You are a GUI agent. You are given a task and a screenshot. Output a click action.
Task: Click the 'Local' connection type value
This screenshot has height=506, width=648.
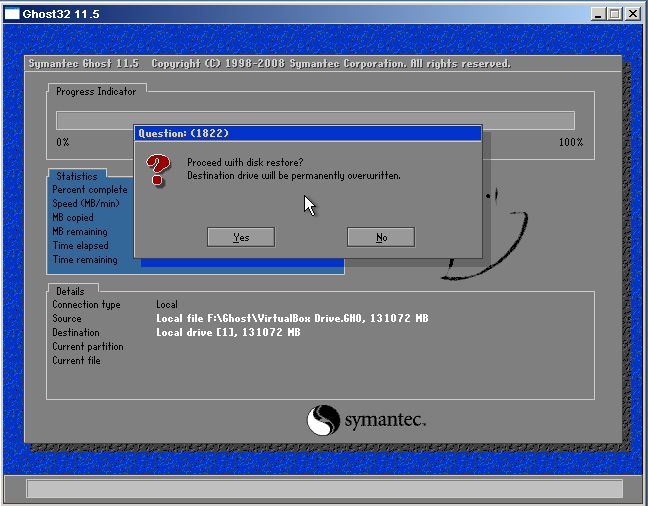167,305
